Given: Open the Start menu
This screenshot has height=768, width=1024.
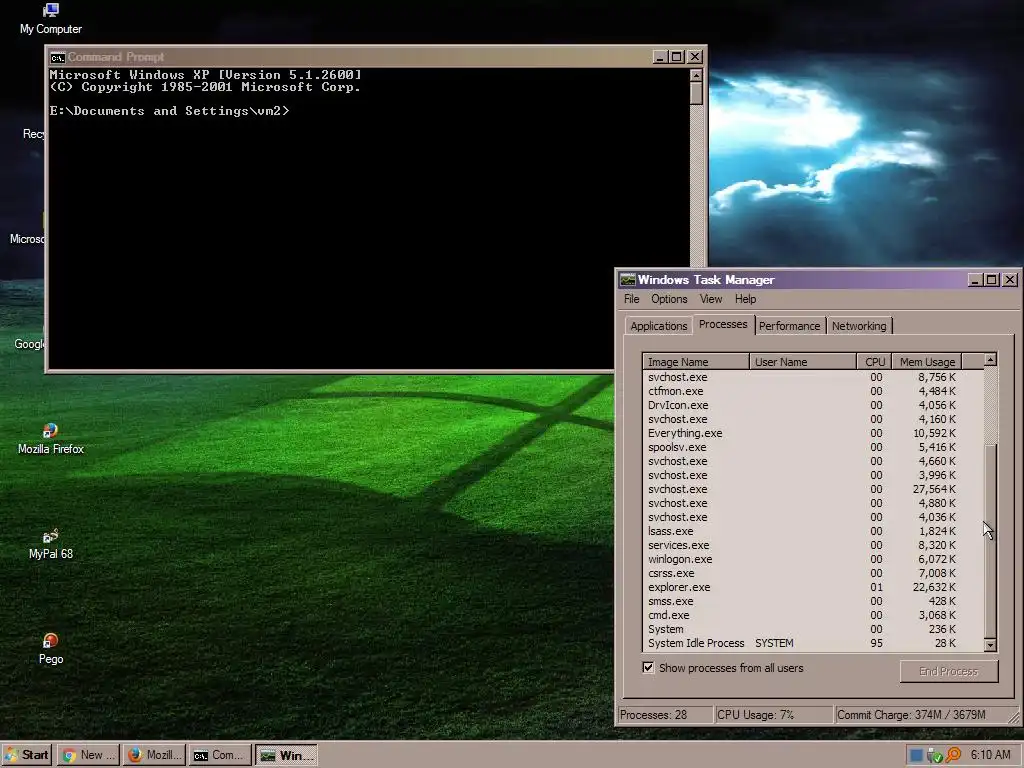Looking at the screenshot, I should pos(26,755).
